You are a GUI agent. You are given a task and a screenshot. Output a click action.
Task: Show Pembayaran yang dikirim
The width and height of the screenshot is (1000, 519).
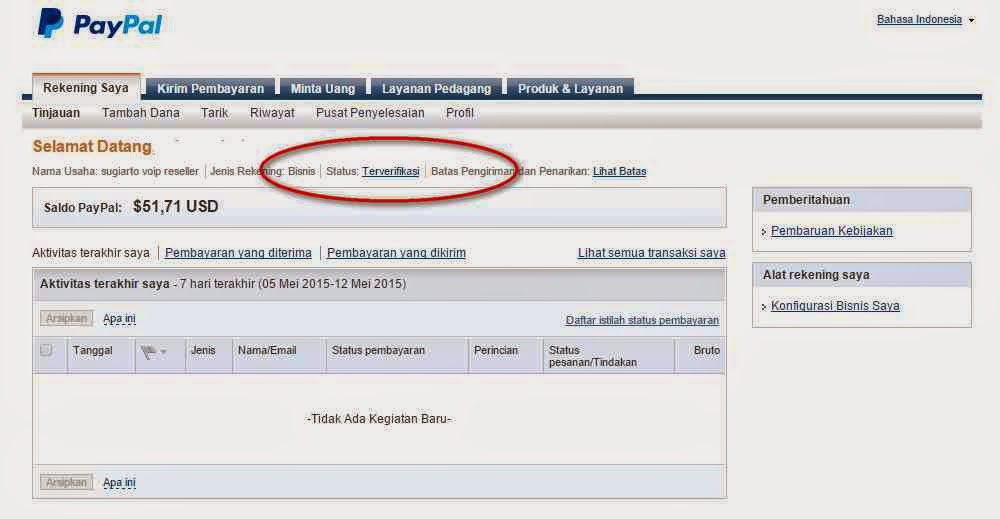point(396,252)
